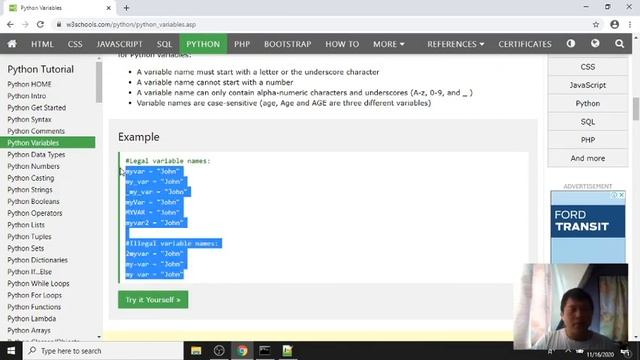This screenshot has height=360, width=640.
Task: Open the Windows Start menu
Action: click(11, 351)
